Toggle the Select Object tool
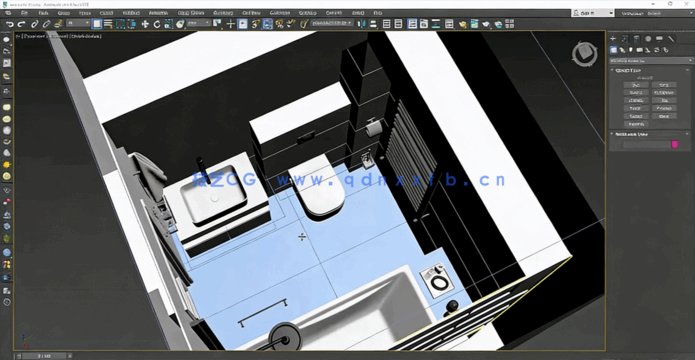695x360 pixels. pos(97,24)
